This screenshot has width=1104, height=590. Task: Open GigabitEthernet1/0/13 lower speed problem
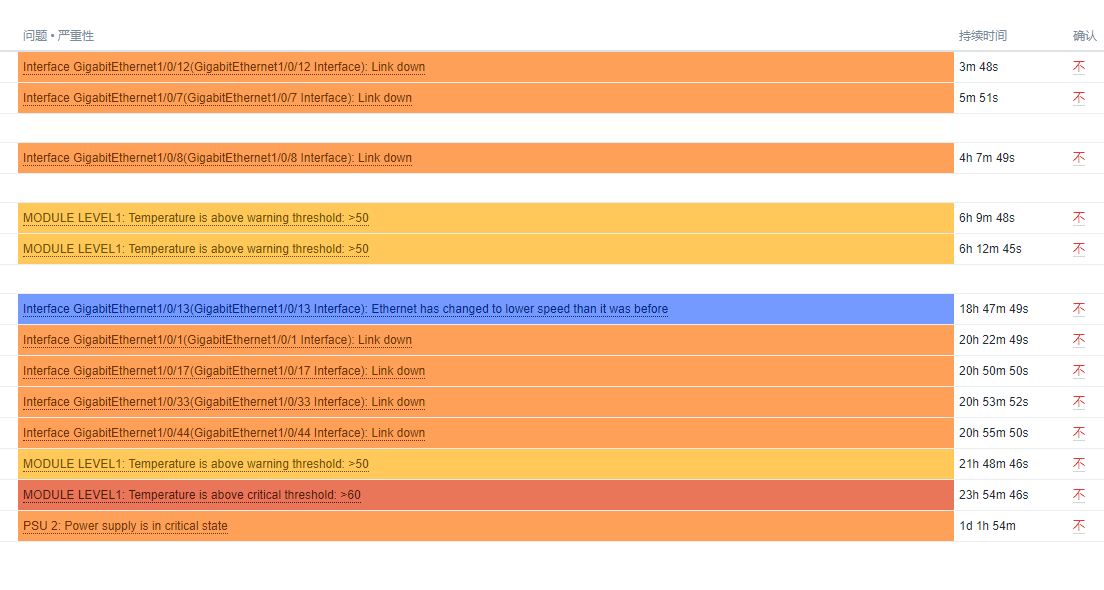click(x=345, y=309)
